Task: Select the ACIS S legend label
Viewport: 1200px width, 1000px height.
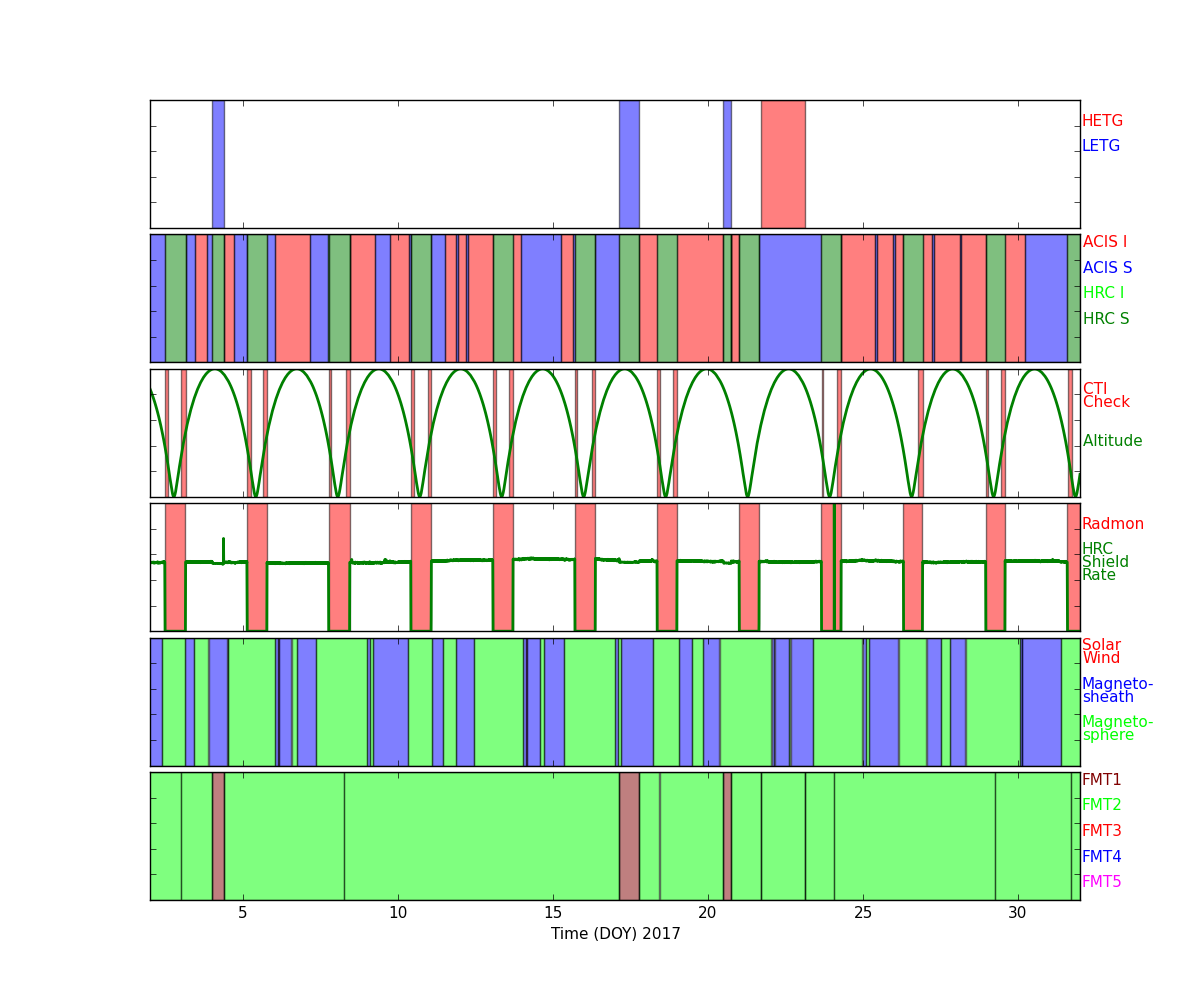Action: (x=1107, y=268)
